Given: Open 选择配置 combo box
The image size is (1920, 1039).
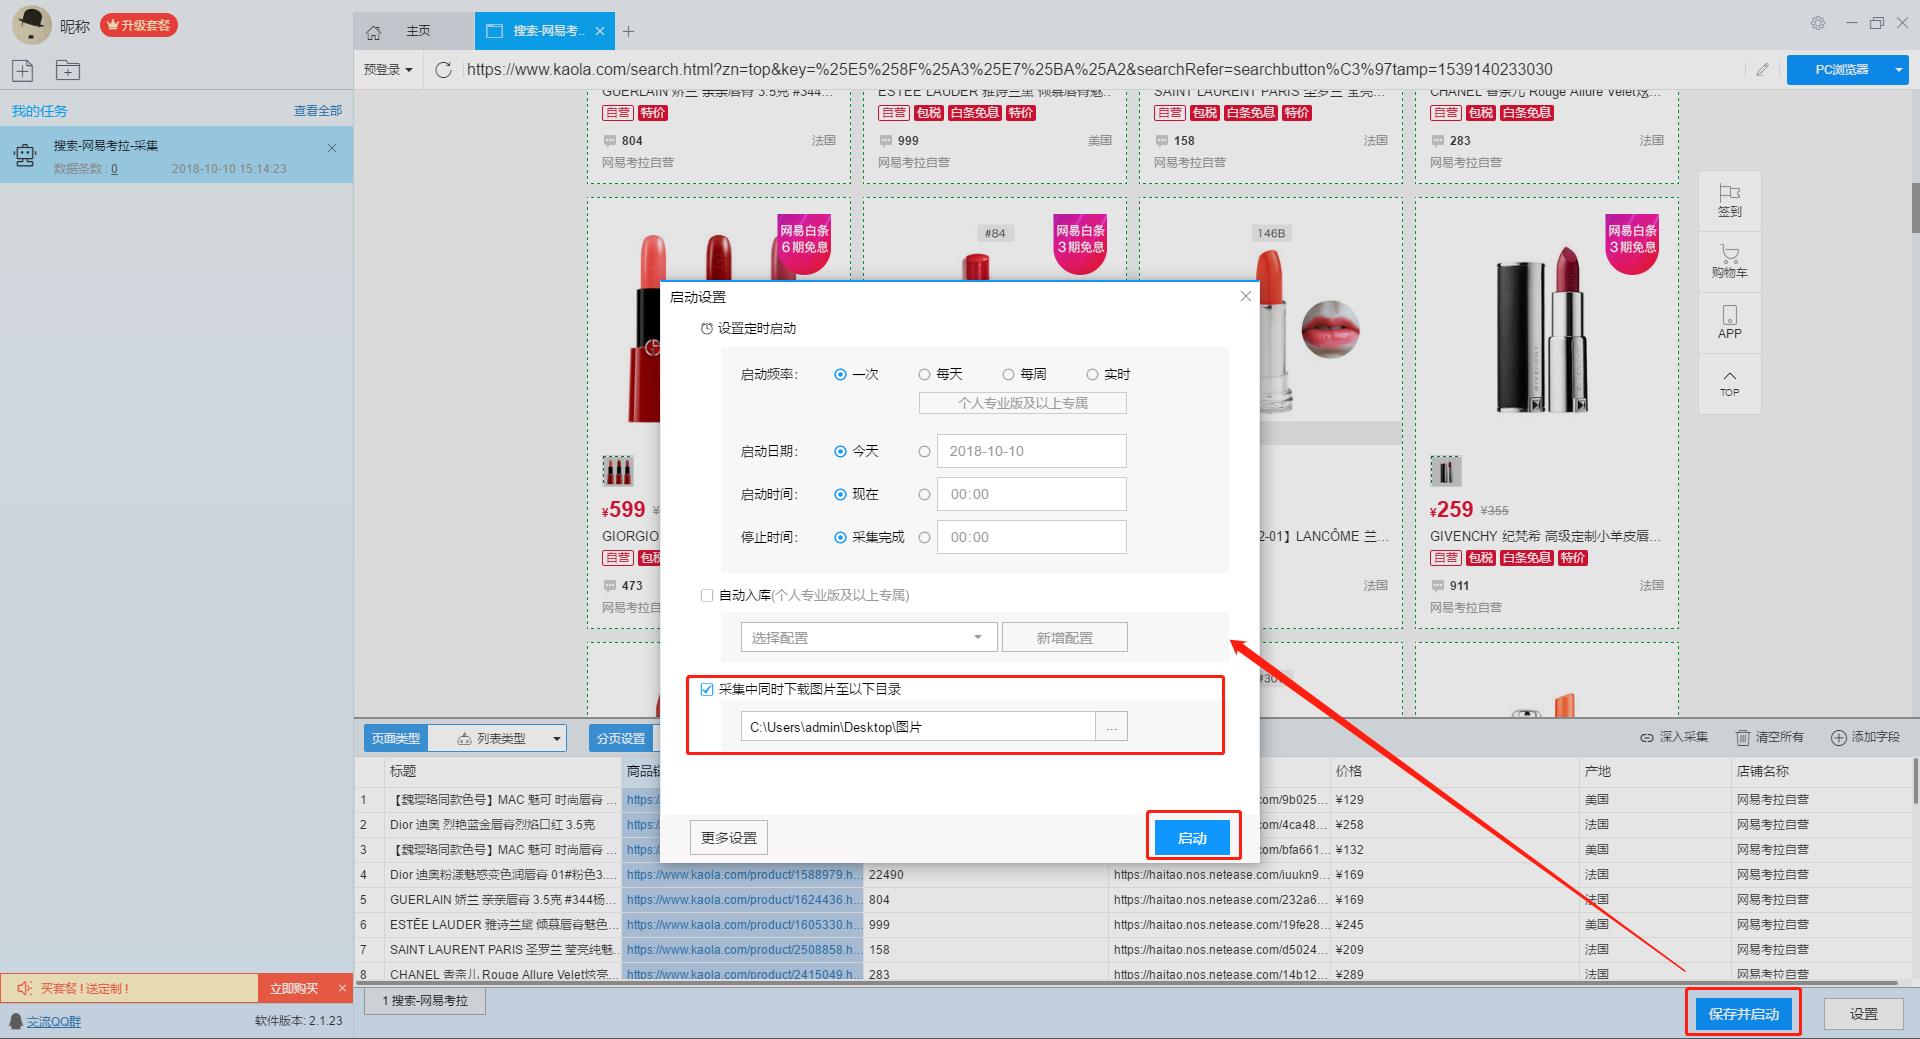Looking at the screenshot, I should click(x=869, y=637).
